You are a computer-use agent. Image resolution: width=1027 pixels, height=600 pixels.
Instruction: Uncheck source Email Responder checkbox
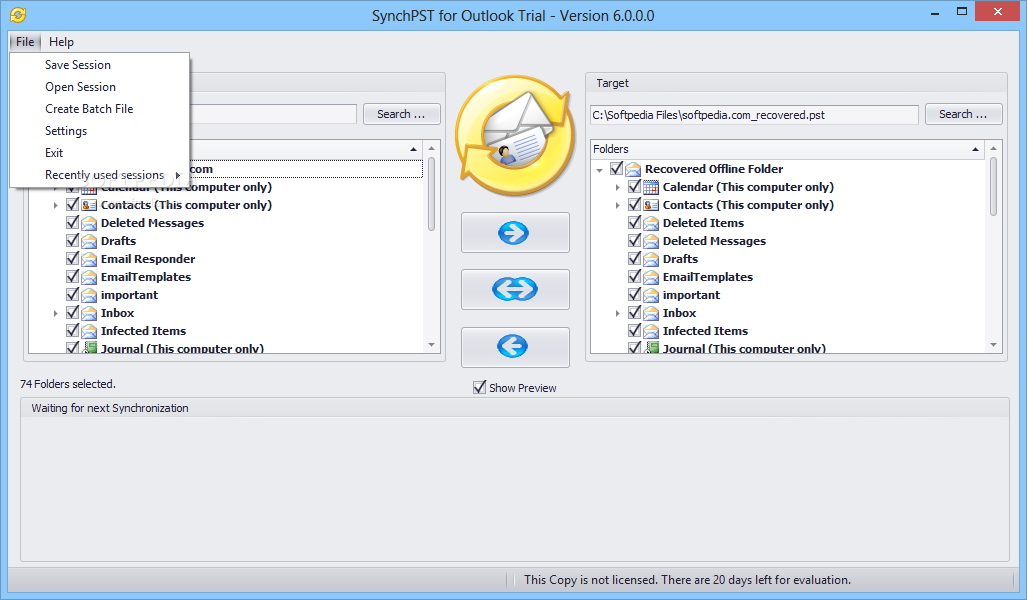click(x=72, y=259)
